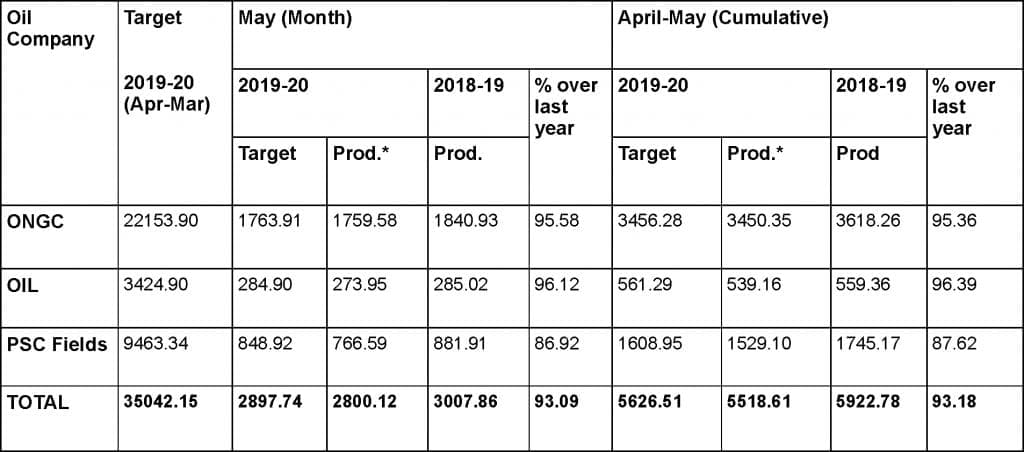
Task: Select the OIL May value 273.95
Action: [360, 285]
